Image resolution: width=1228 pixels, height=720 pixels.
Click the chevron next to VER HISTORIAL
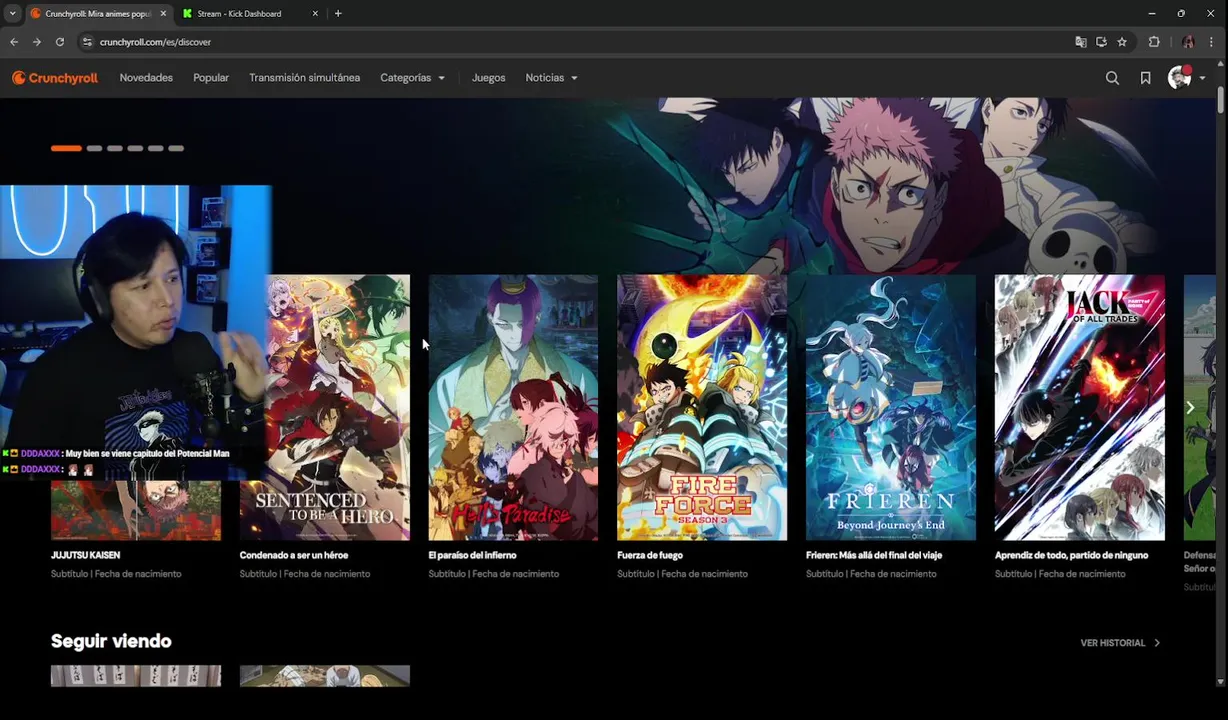[1157, 643]
